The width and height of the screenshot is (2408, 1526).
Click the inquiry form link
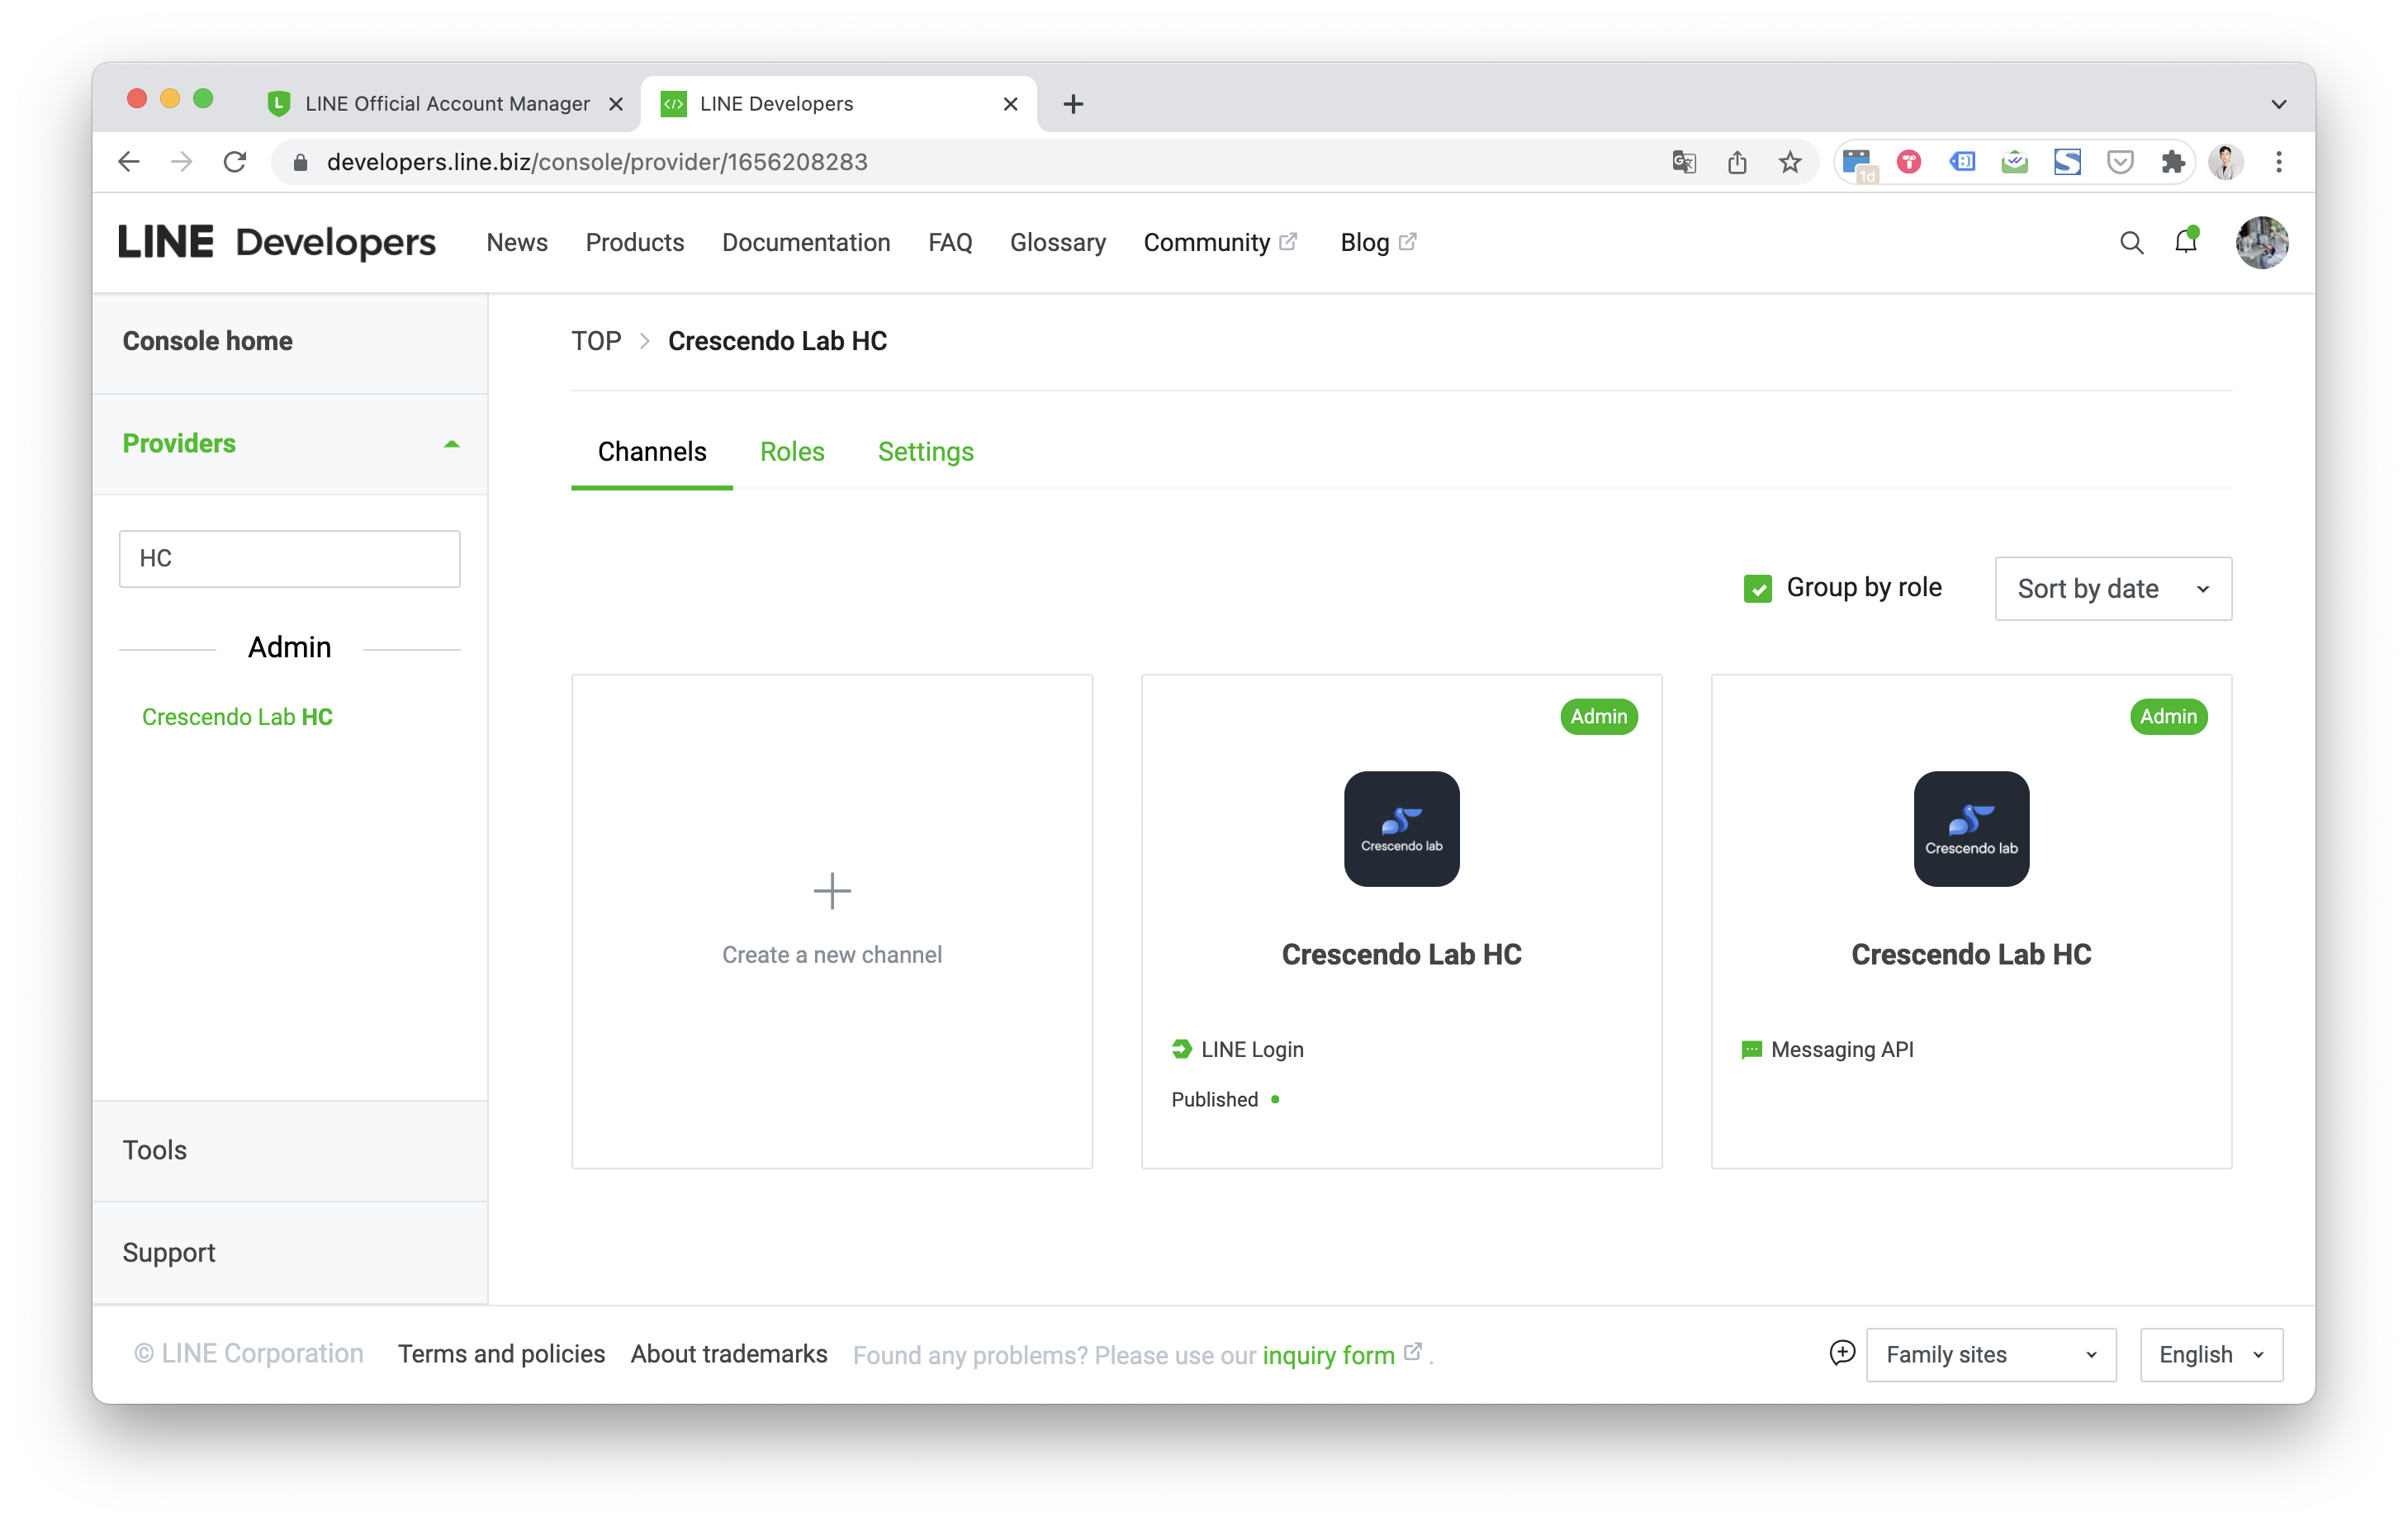pos(1327,1355)
